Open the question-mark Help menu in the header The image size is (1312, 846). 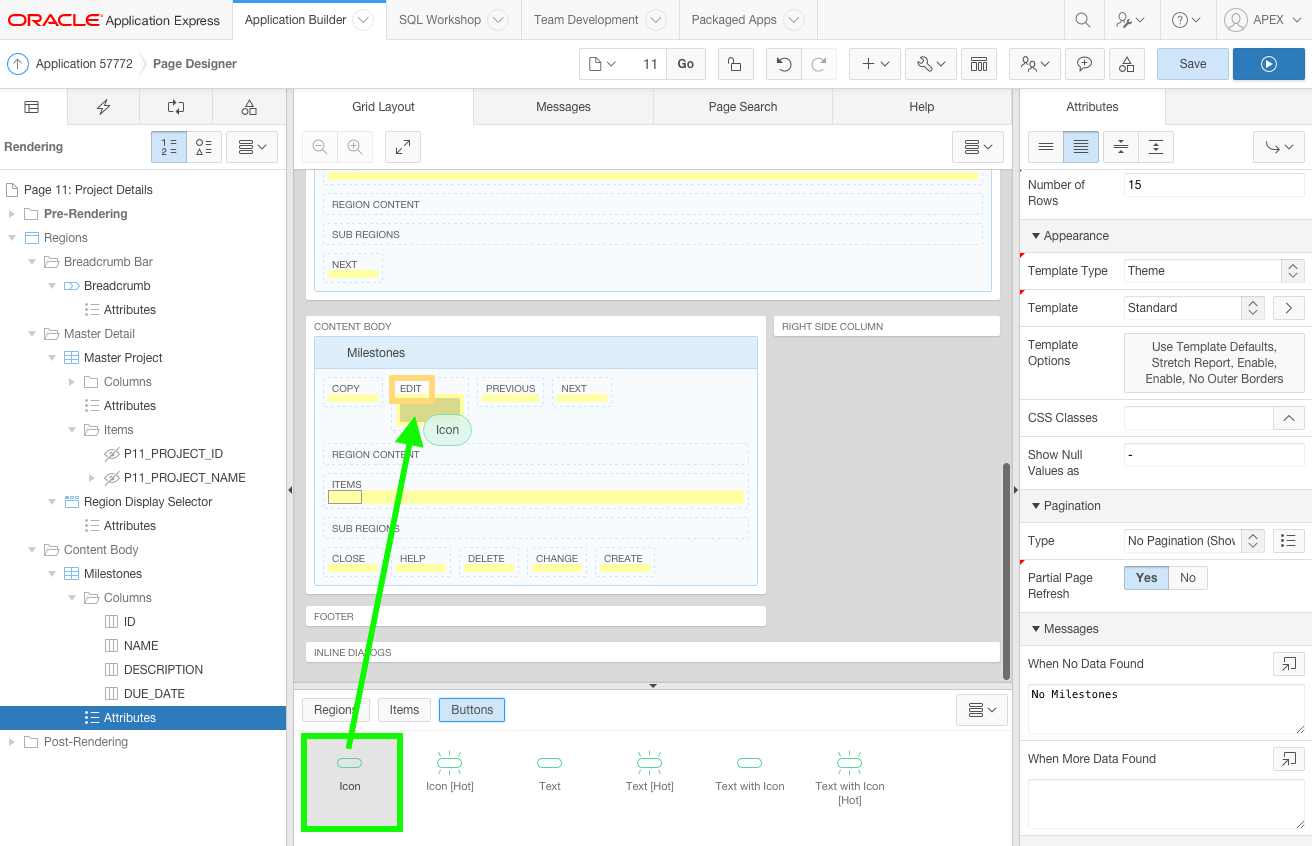[x=1186, y=20]
